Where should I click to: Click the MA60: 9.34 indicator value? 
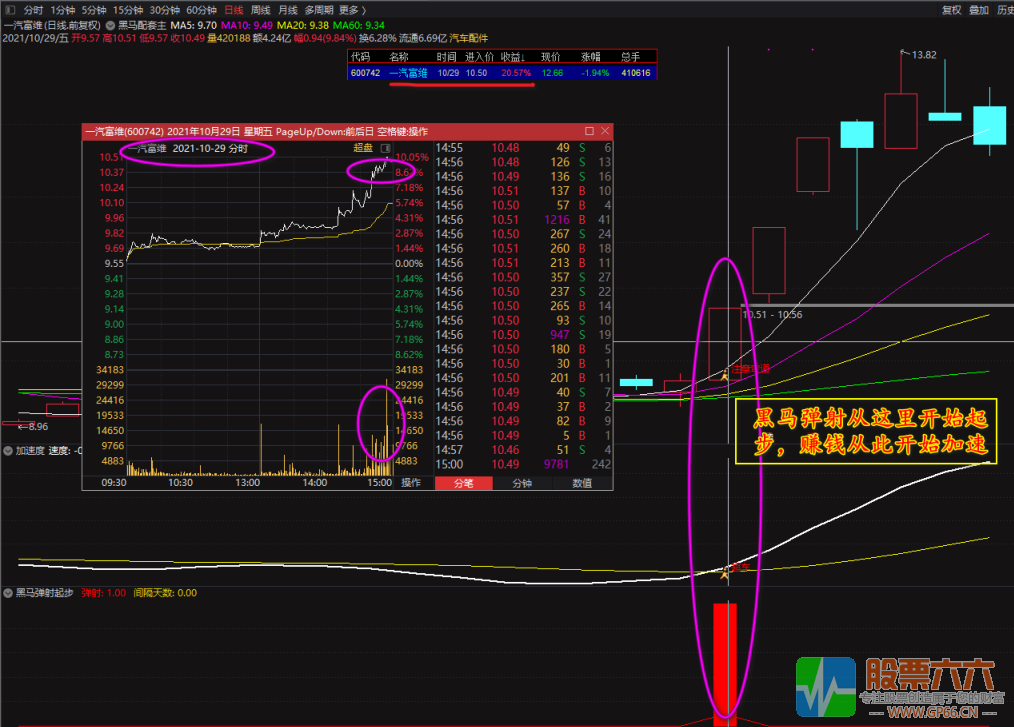(x=359, y=25)
